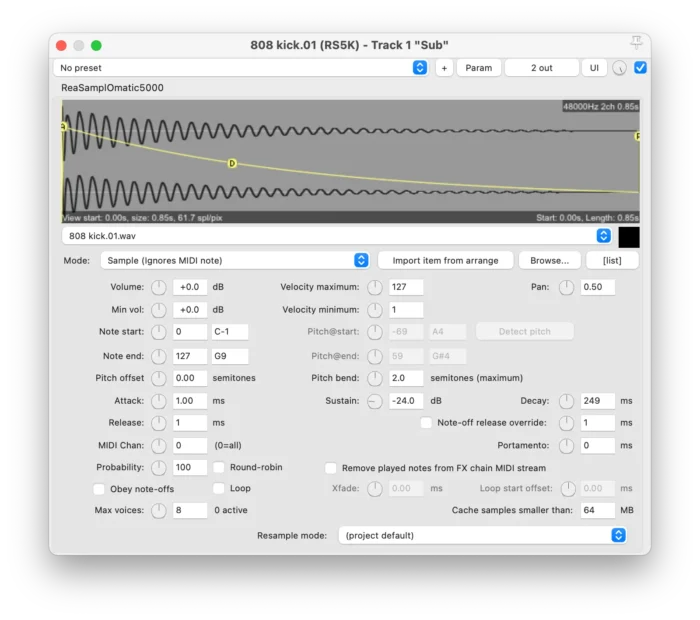This screenshot has width=700, height=620.
Task: Turn the Velocity minimum knob
Action: click(x=375, y=310)
